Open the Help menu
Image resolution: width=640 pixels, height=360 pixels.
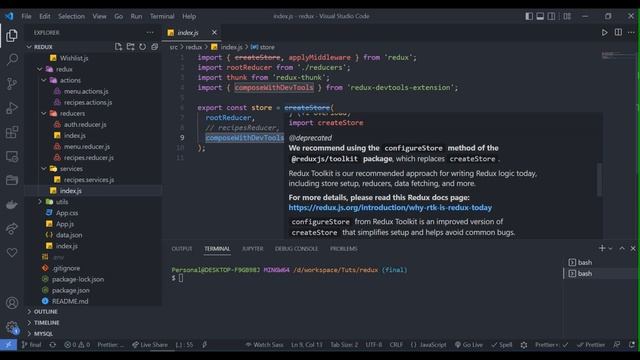pos(189,16)
